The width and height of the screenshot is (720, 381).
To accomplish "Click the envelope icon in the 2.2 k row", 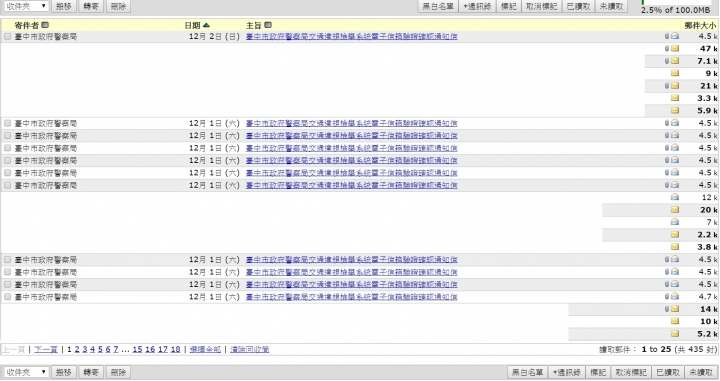I will tap(675, 234).
